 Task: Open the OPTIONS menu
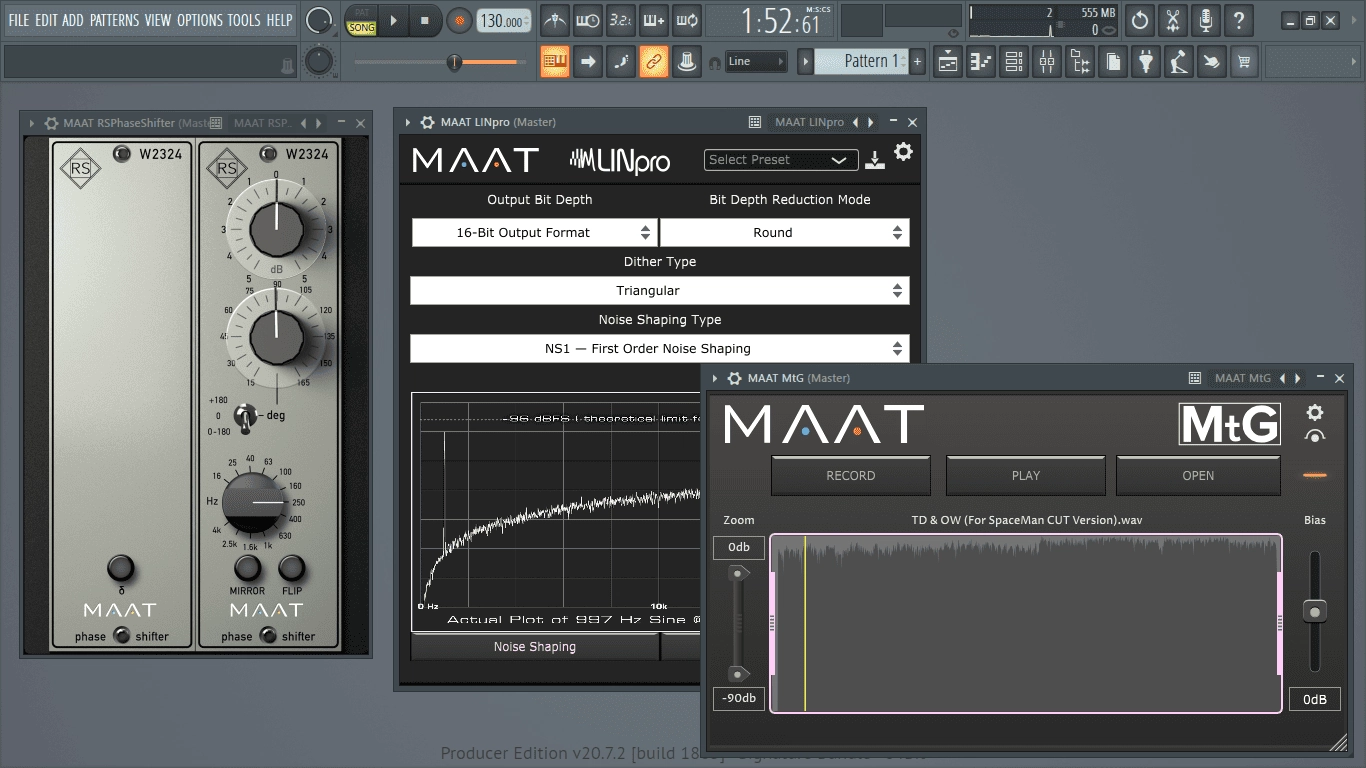(x=200, y=20)
